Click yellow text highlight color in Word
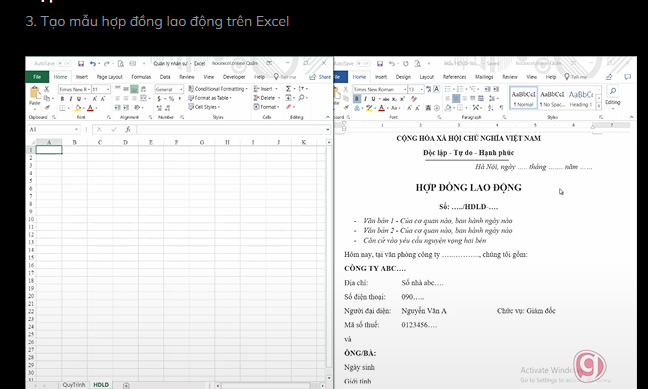The image size is (648, 389). point(369,108)
